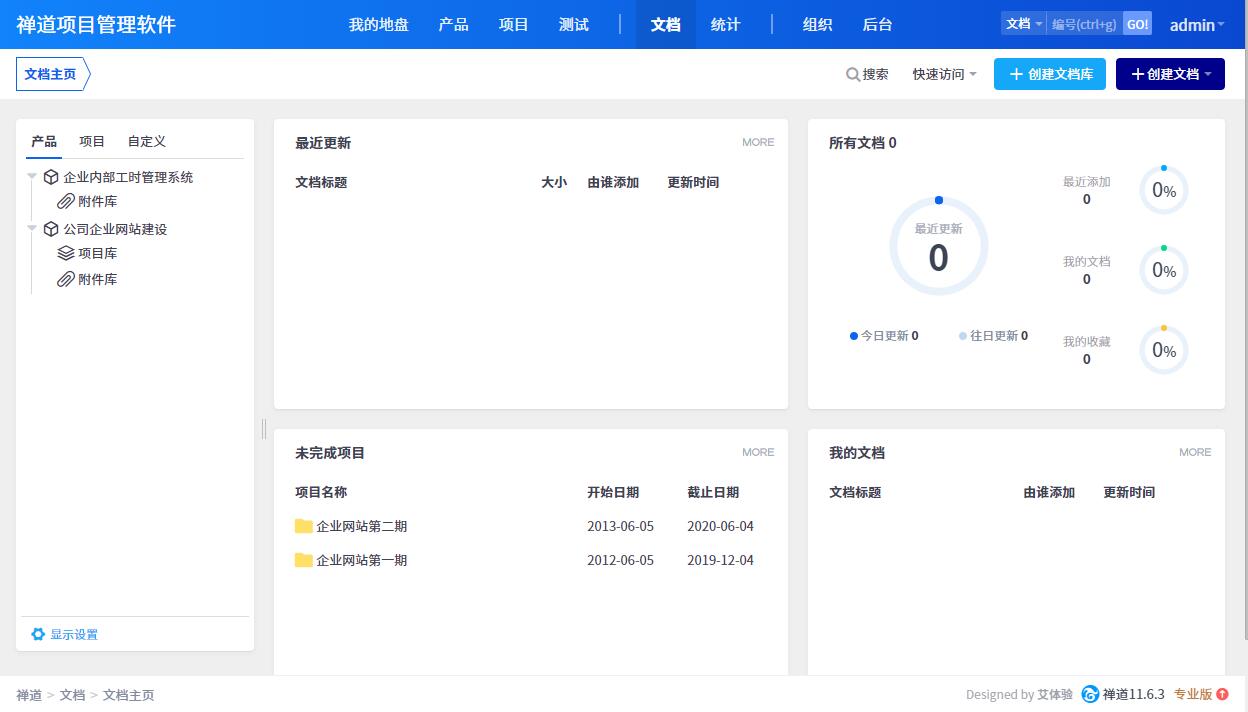Click the cube icon beside 公司企业网站建设
Screen dimensions: 1248x712
point(51,229)
